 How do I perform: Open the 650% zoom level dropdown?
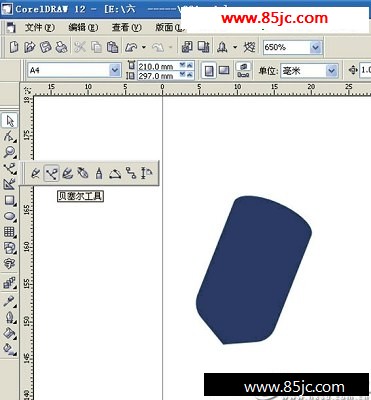(x=315, y=48)
